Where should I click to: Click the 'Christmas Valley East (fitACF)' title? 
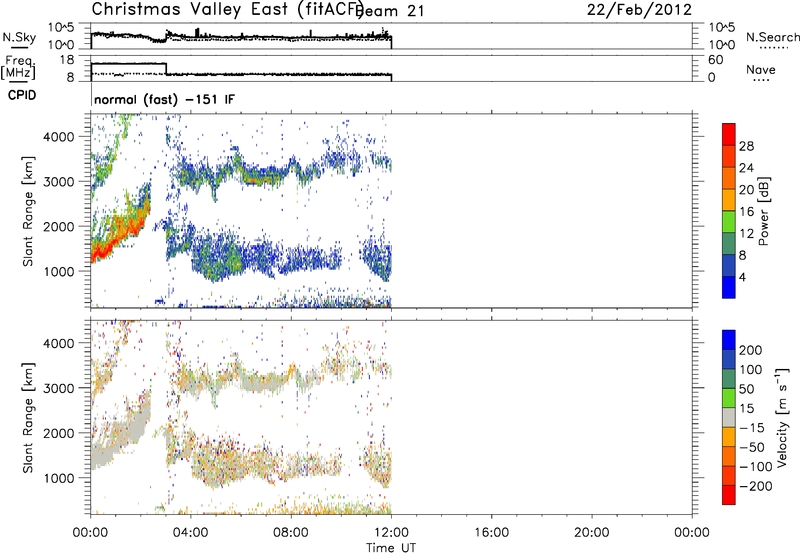tap(228, 9)
